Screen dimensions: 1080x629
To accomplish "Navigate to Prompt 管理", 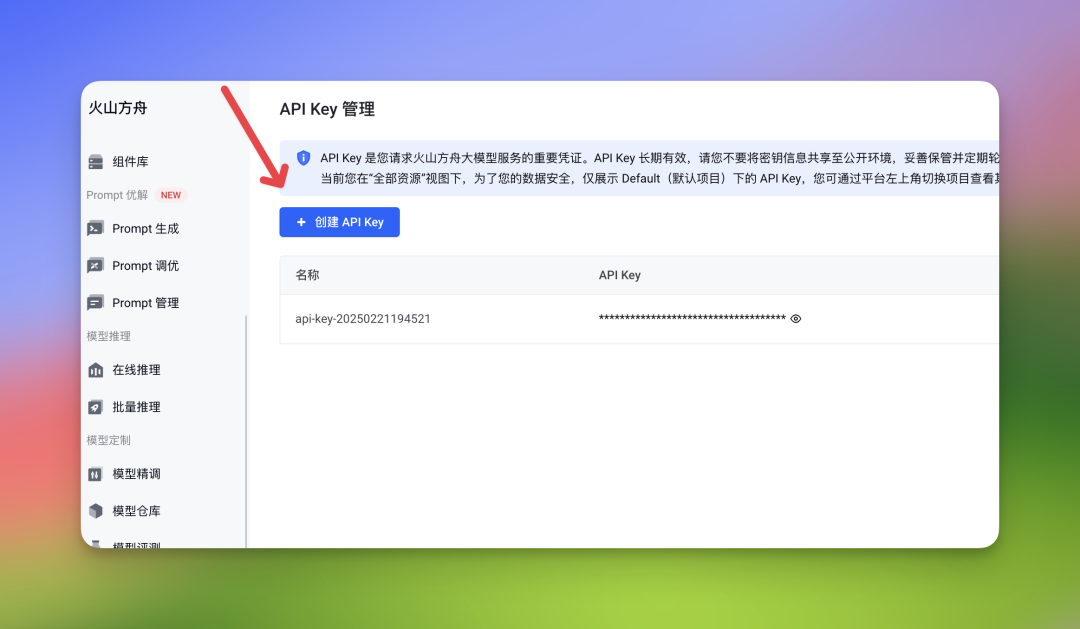I will (x=145, y=303).
